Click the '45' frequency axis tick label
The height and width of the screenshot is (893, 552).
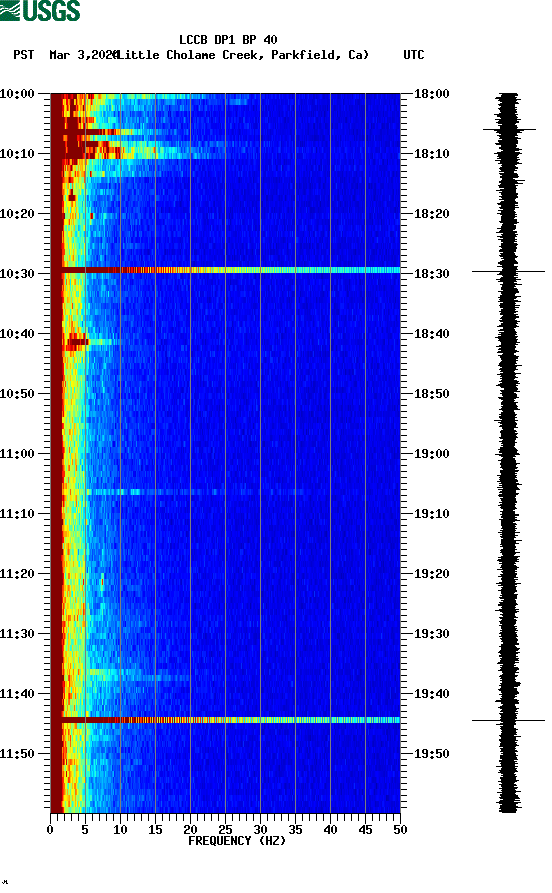click(x=365, y=830)
